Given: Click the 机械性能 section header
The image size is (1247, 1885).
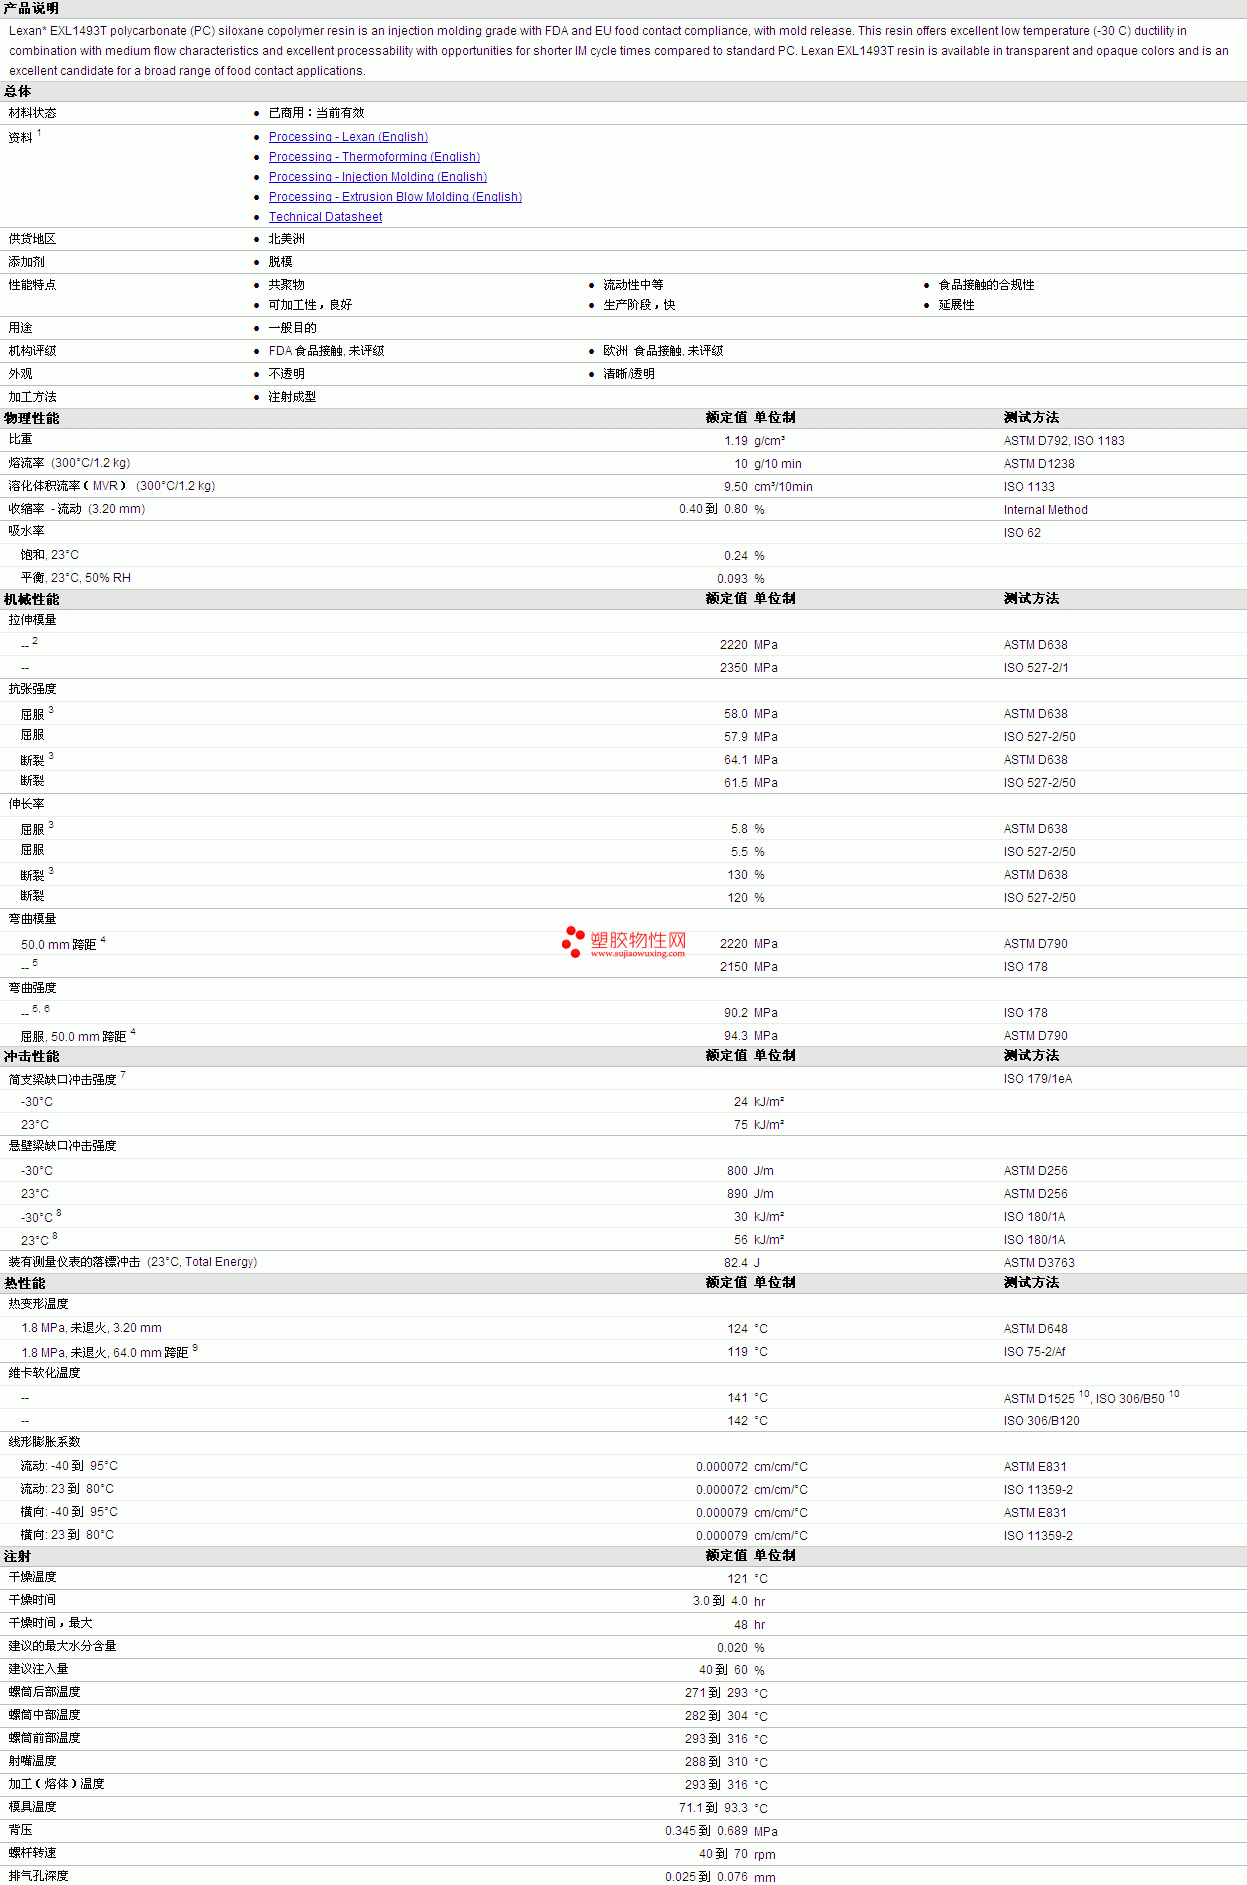Looking at the screenshot, I should point(31,599).
